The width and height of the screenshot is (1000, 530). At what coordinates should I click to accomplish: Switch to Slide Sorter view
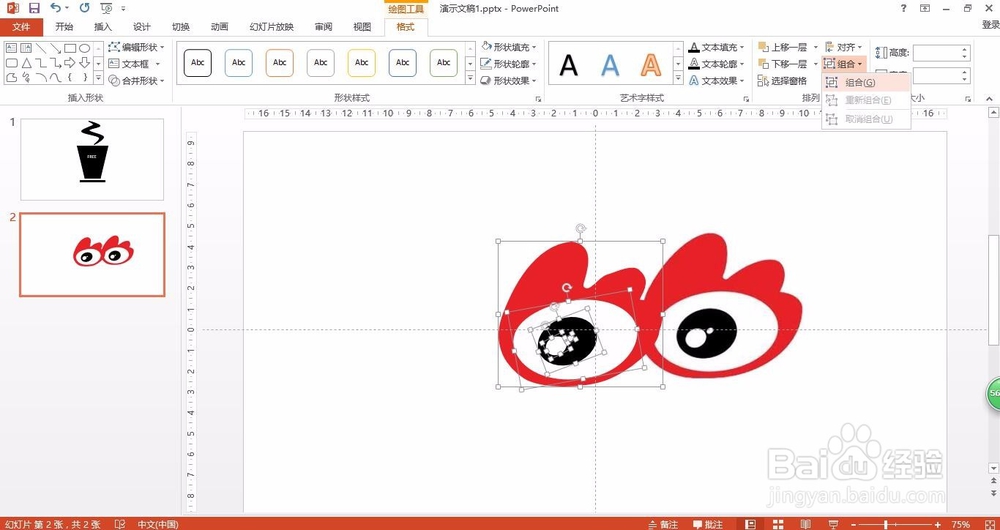click(x=779, y=524)
